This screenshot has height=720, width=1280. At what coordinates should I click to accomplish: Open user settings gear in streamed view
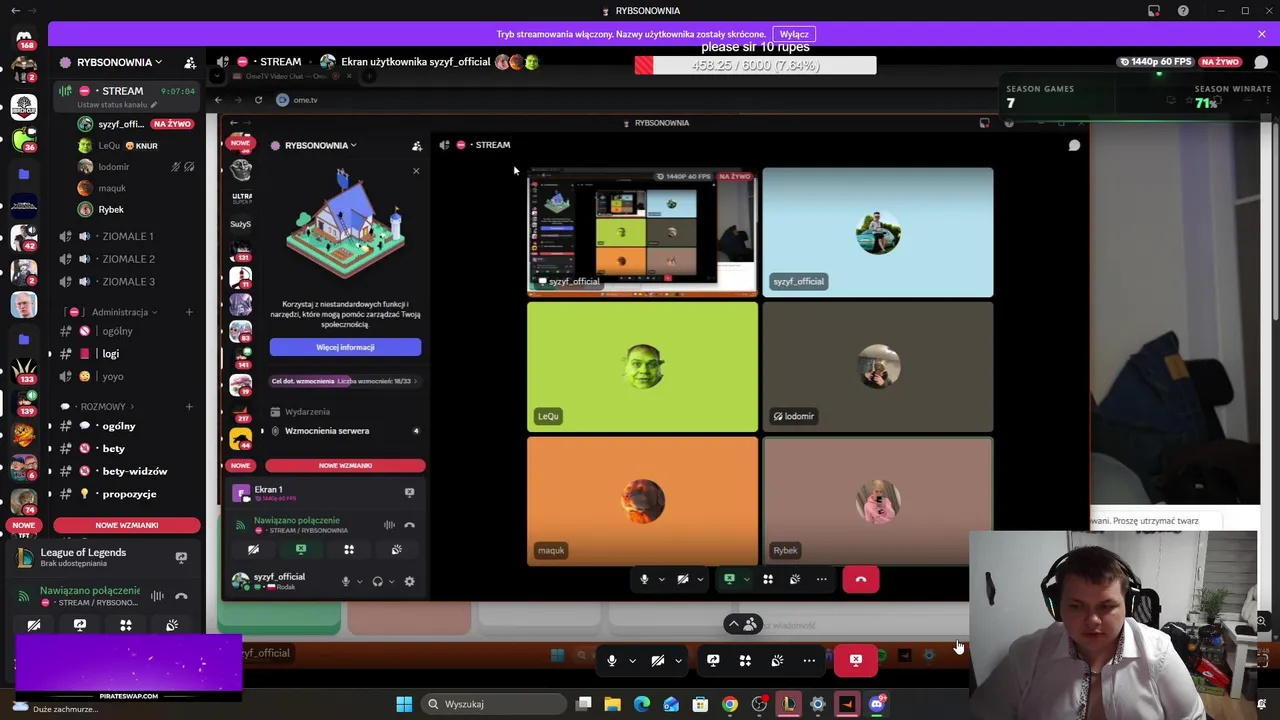click(409, 581)
